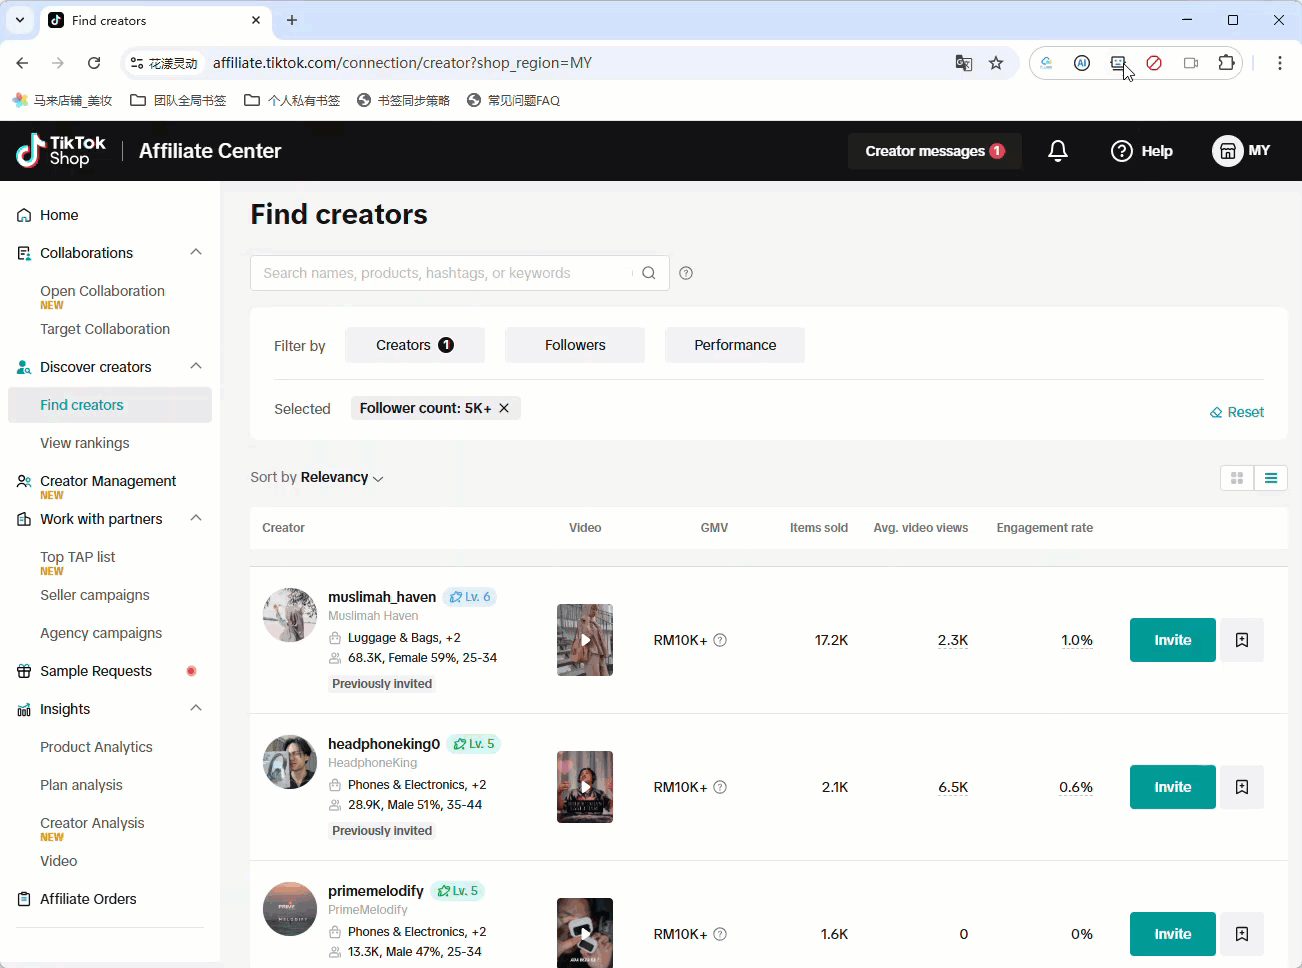Collapse the Discover creators section
The width and height of the screenshot is (1302, 968).
click(196, 366)
